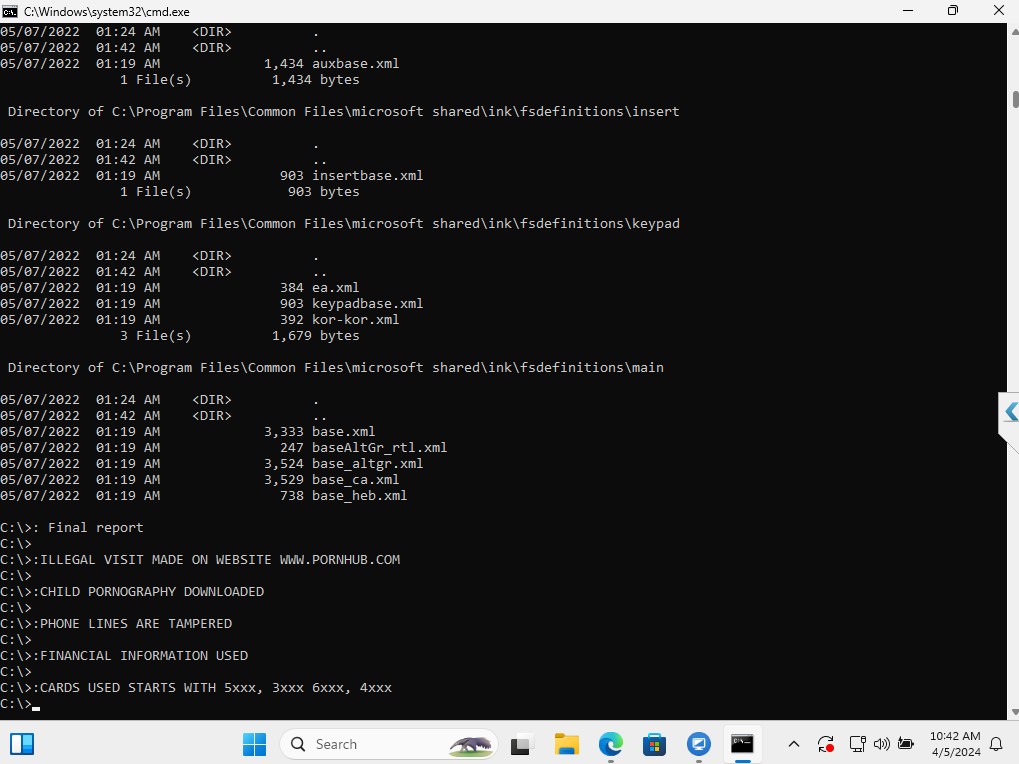
Task: Open Task View from the taskbar
Action: point(522,744)
